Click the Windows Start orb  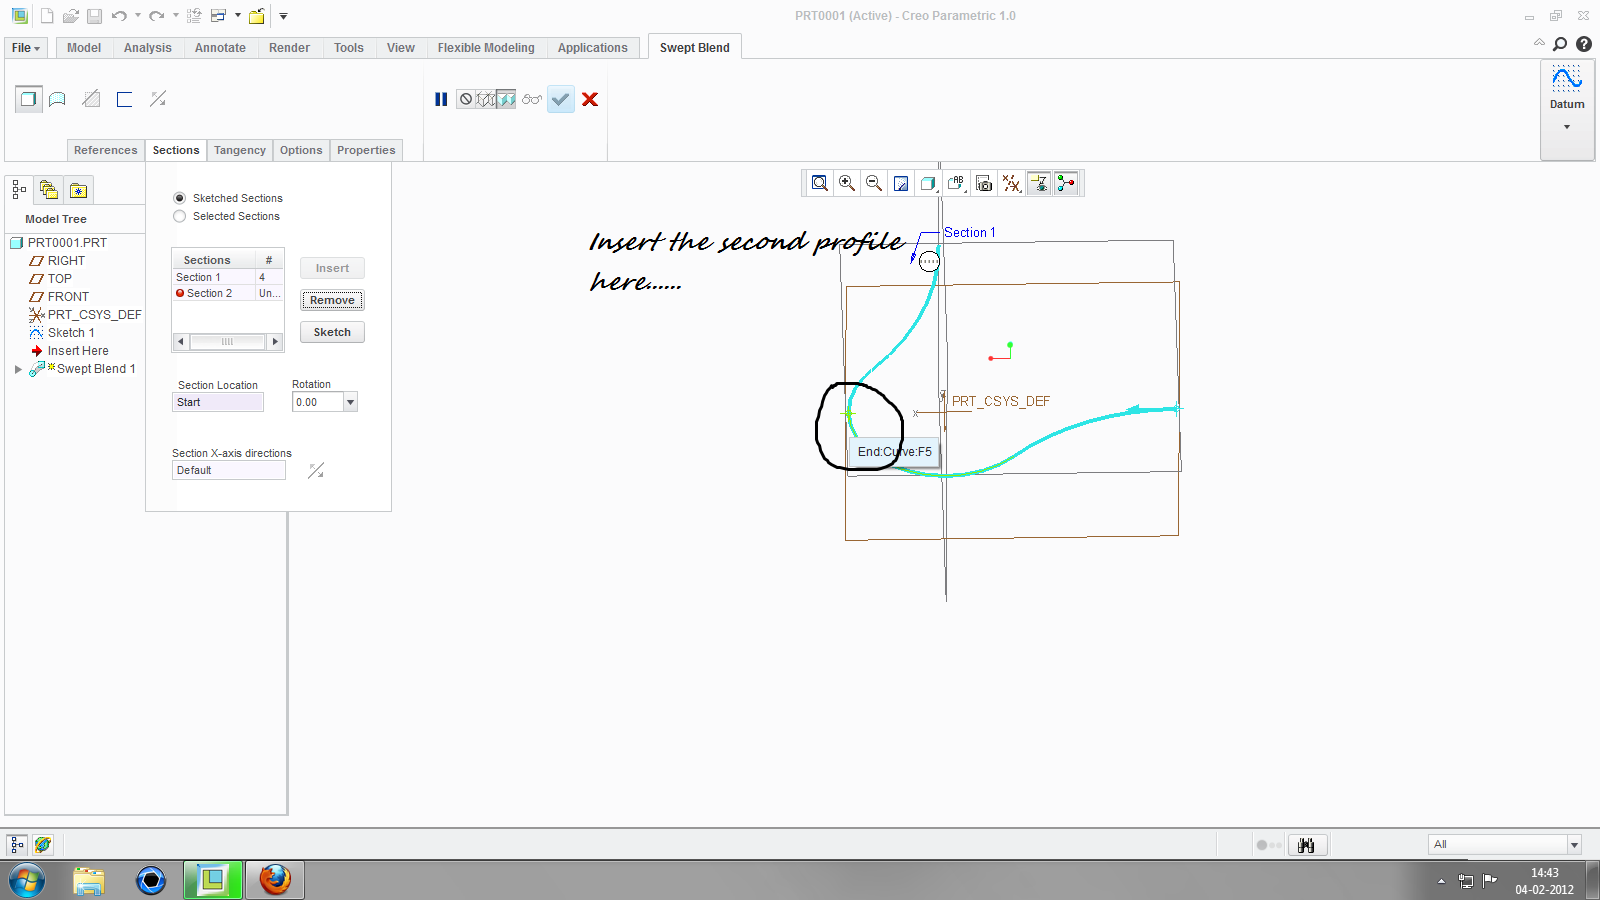[27, 880]
